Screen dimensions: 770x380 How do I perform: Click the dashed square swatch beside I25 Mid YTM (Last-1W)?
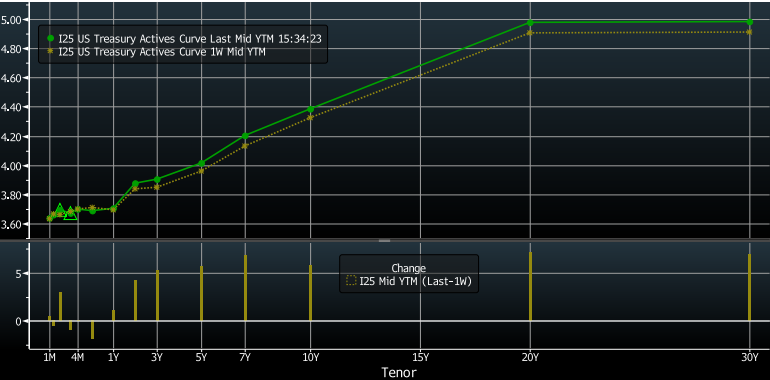point(351,281)
